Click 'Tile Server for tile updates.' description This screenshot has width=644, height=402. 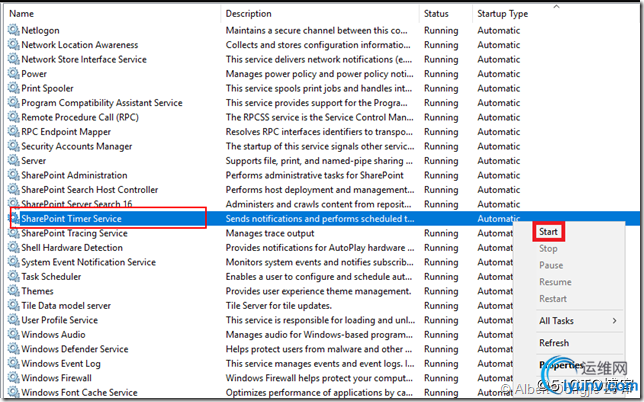278,306
